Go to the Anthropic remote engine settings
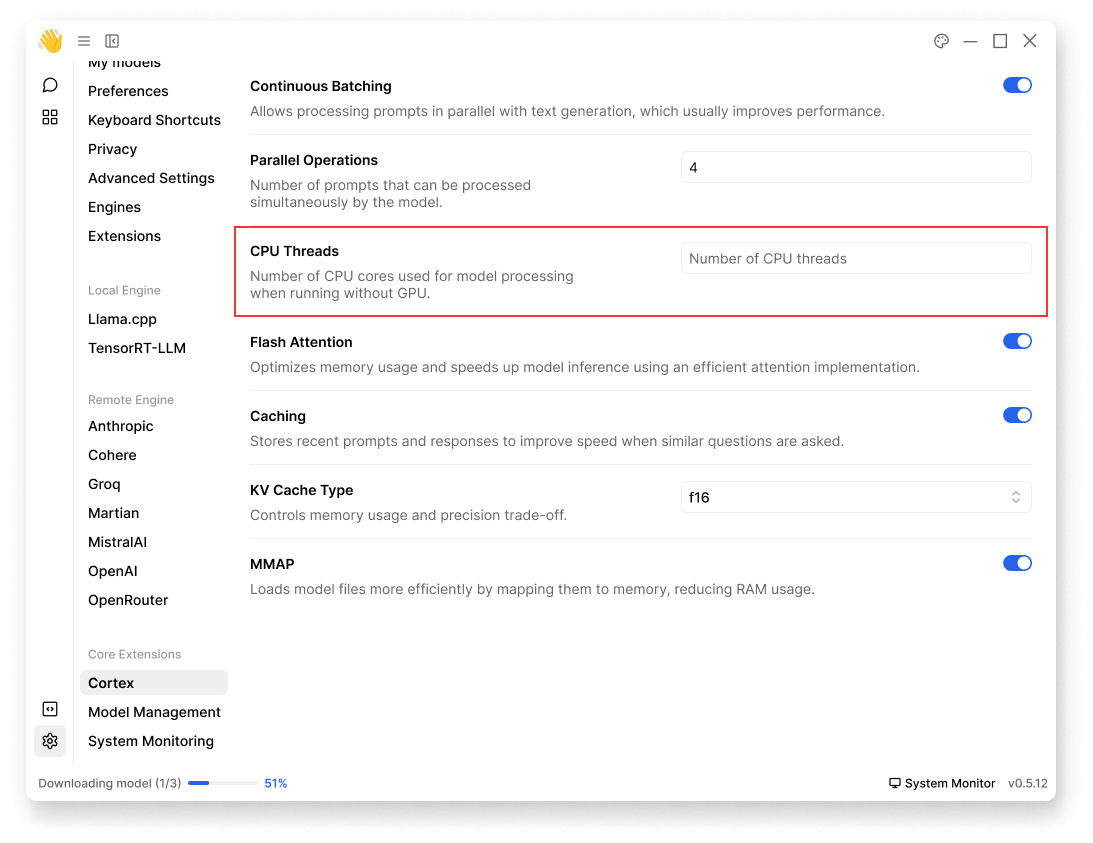 [x=121, y=426]
